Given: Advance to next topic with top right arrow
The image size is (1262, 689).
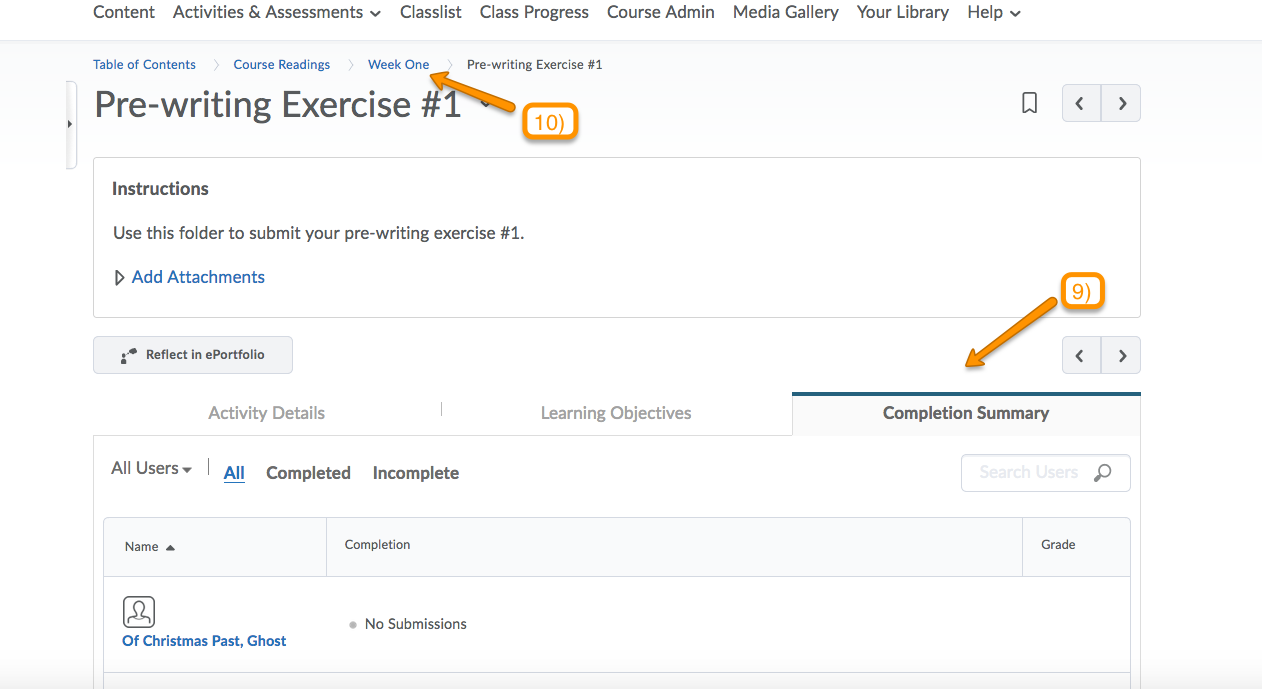Looking at the screenshot, I should 1120,102.
